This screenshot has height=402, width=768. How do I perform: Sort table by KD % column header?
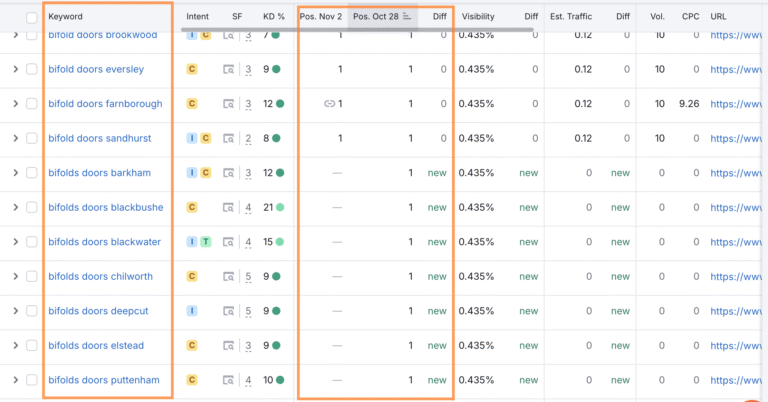(x=273, y=17)
